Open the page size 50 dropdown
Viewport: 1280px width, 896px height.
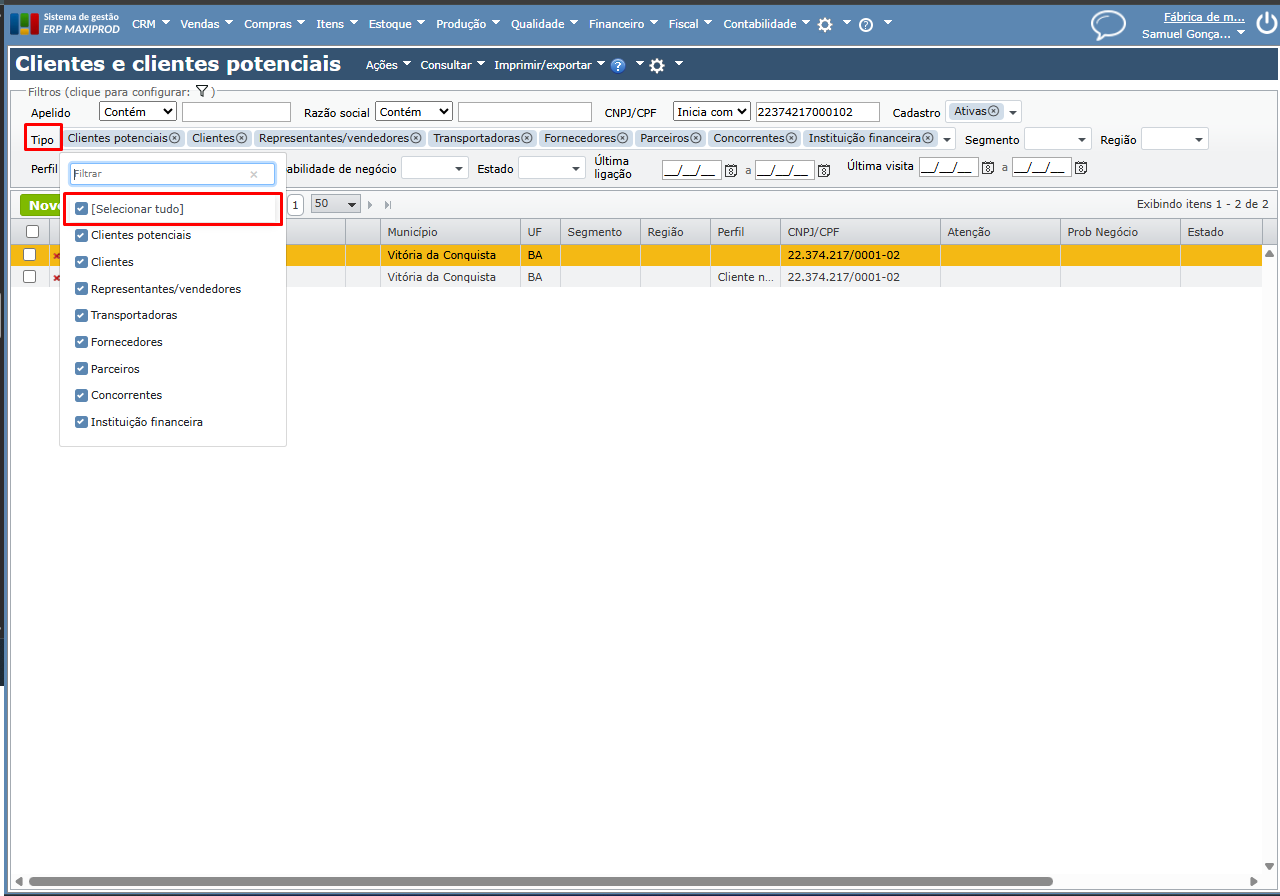(x=336, y=204)
